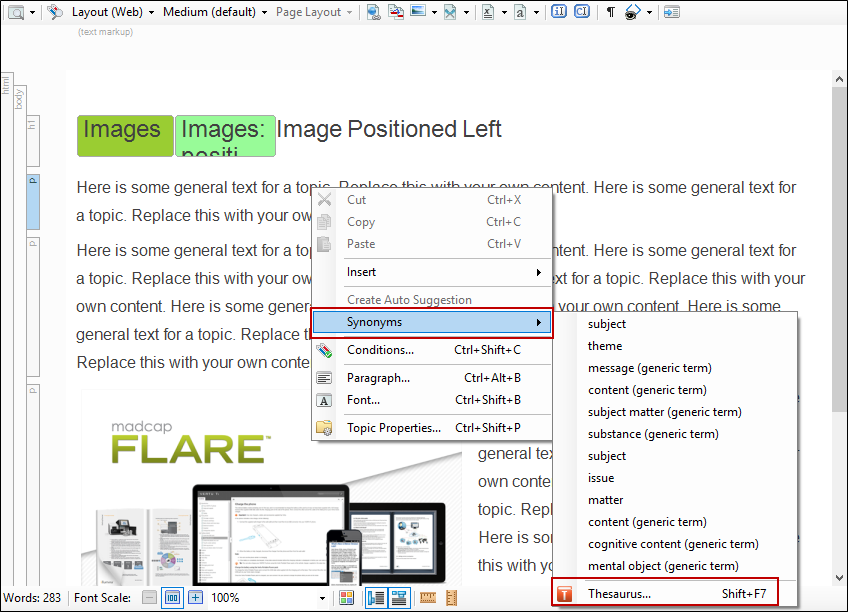The width and height of the screenshot is (848, 612).
Task: Toggle the eye tag-visibility icon
Action: [632, 12]
